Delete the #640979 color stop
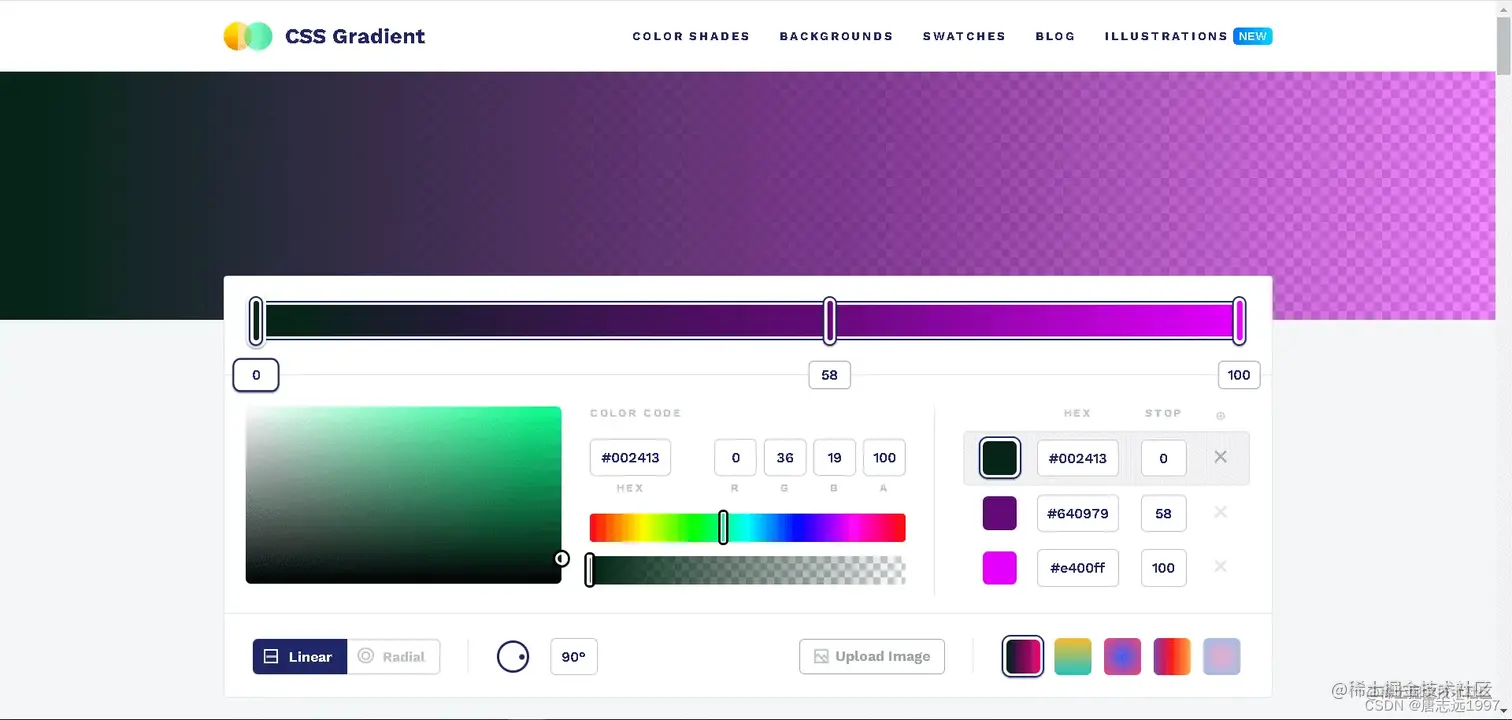1512x720 pixels. pyautogui.click(x=1220, y=512)
